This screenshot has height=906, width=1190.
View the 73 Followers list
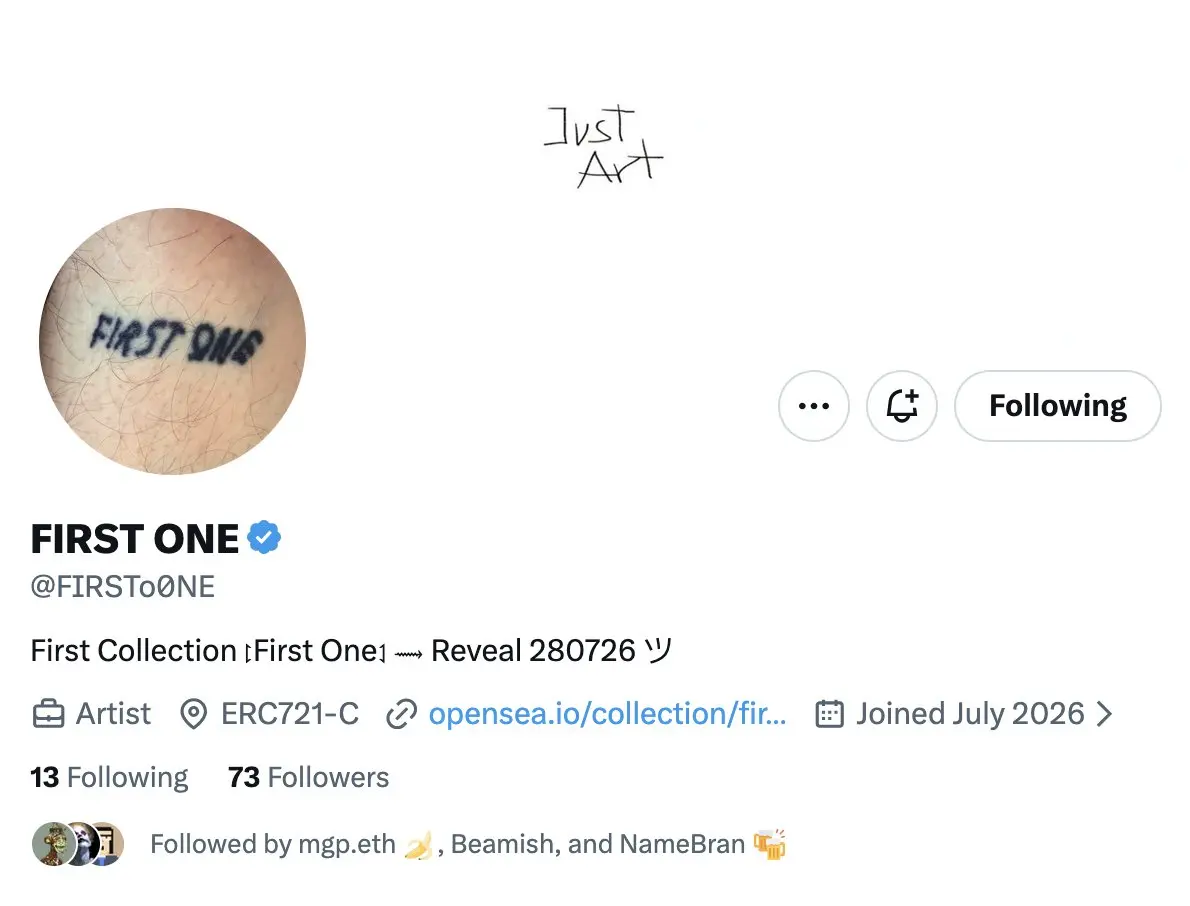pyautogui.click(x=308, y=777)
